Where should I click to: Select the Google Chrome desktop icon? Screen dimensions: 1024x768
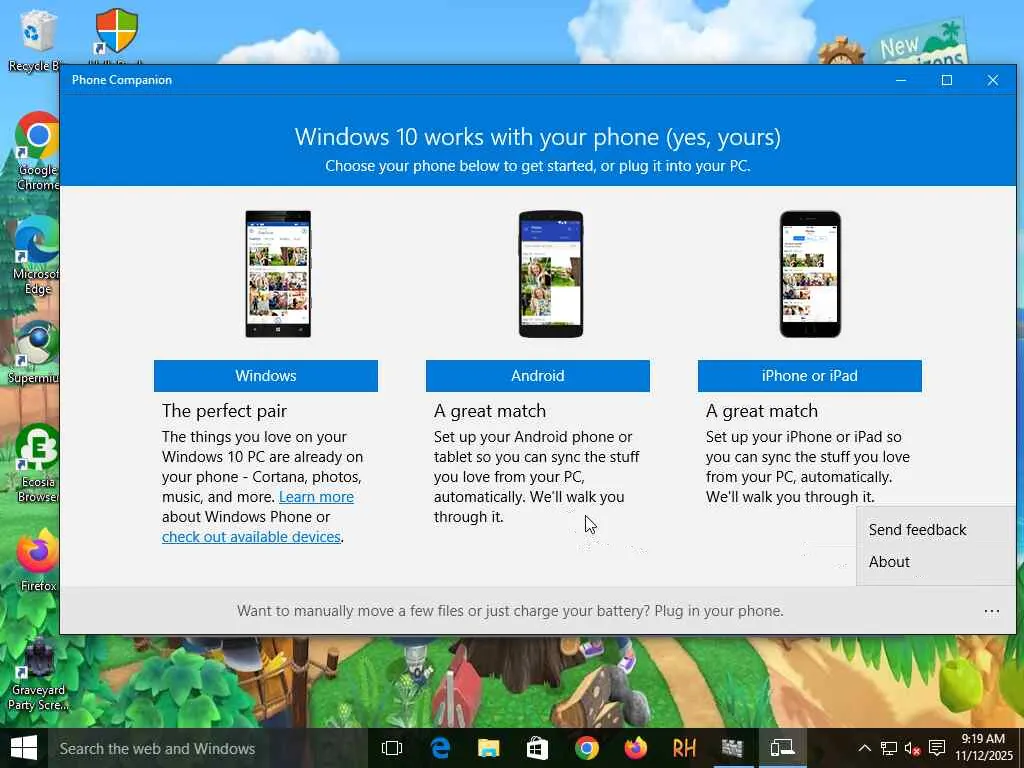pyautogui.click(x=37, y=152)
